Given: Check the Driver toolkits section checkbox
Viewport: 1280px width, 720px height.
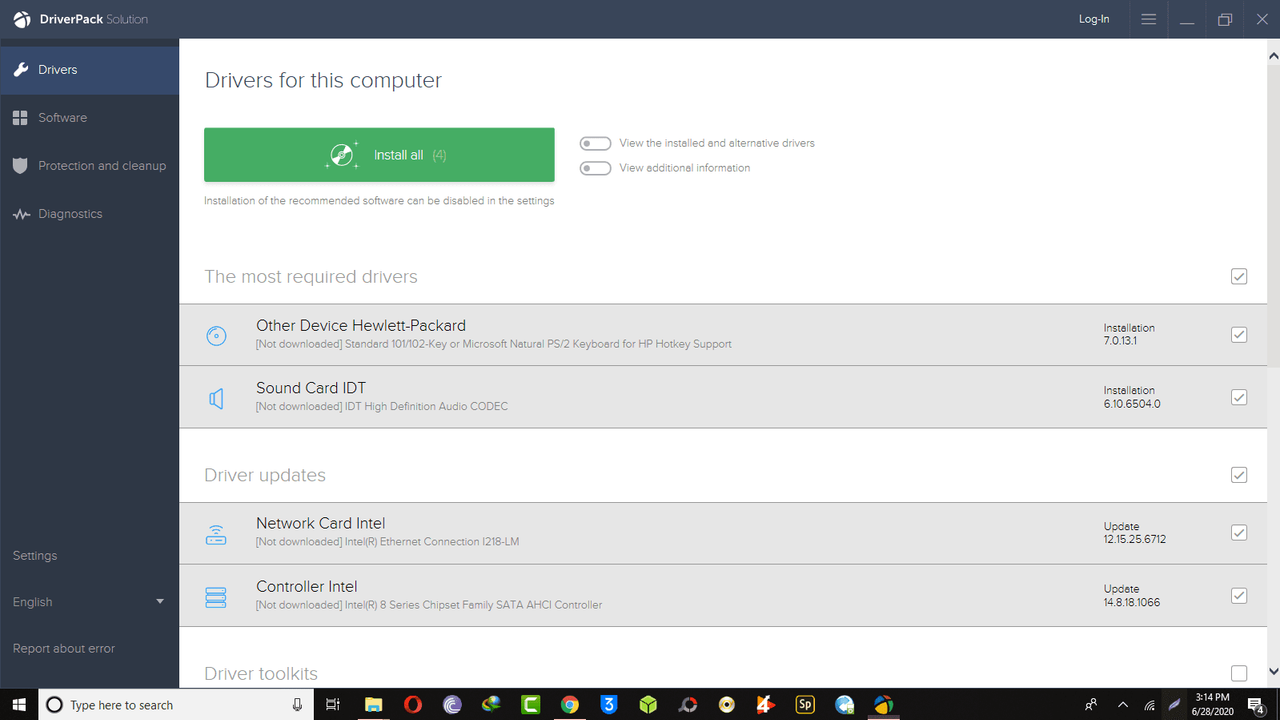Looking at the screenshot, I should click(x=1239, y=674).
